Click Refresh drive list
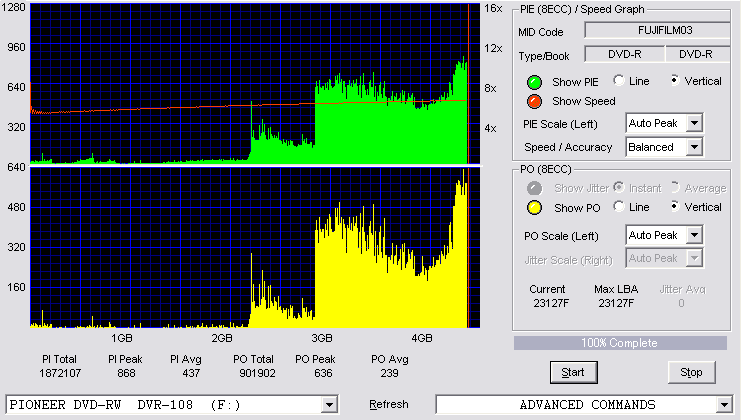742x420 pixels. 389,404
